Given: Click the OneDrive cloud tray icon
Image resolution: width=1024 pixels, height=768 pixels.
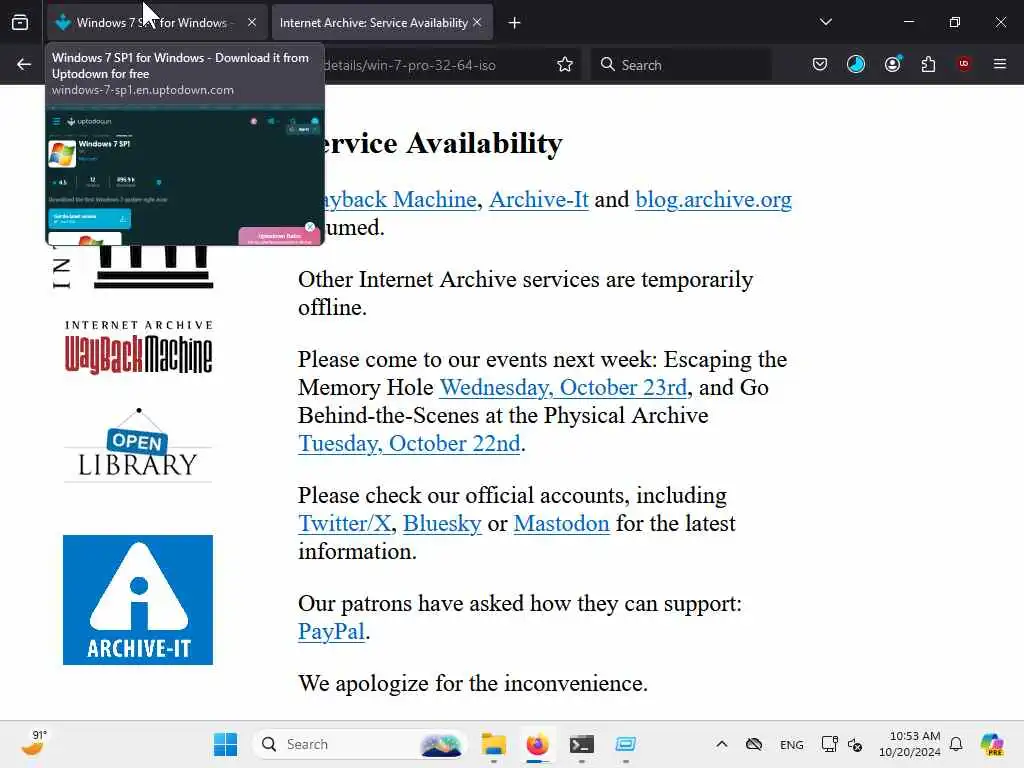Looking at the screenshot, I should click(754, 744).
